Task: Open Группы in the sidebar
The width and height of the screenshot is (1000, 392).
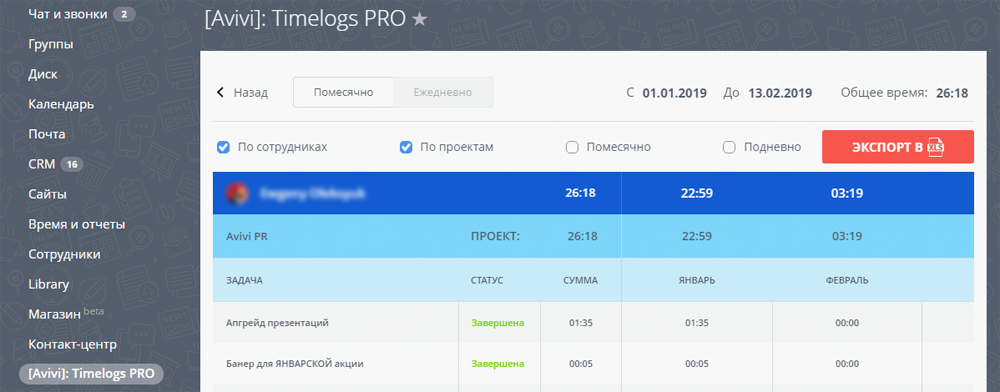Action: [50, 45]
